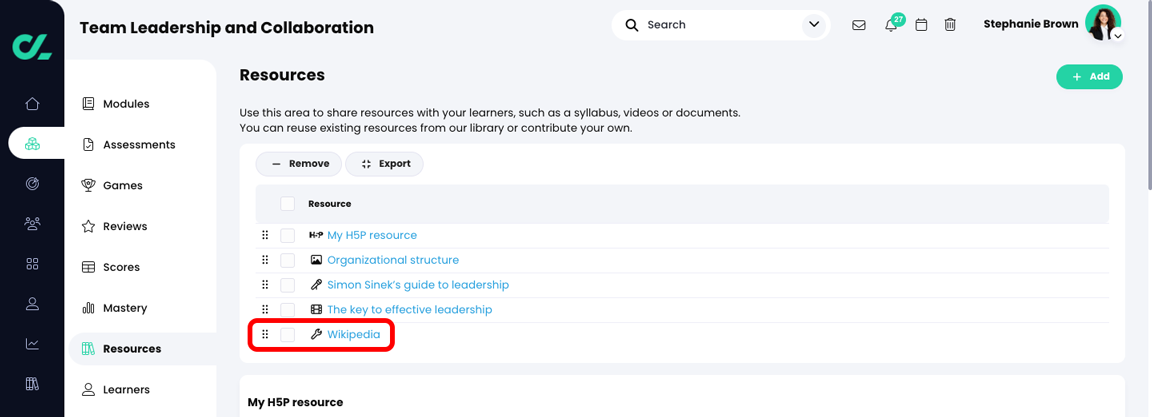1152x417 pixels.
Task: Check the box for Wikipedia
Action: pyautogui.click(x=287, y=335)
